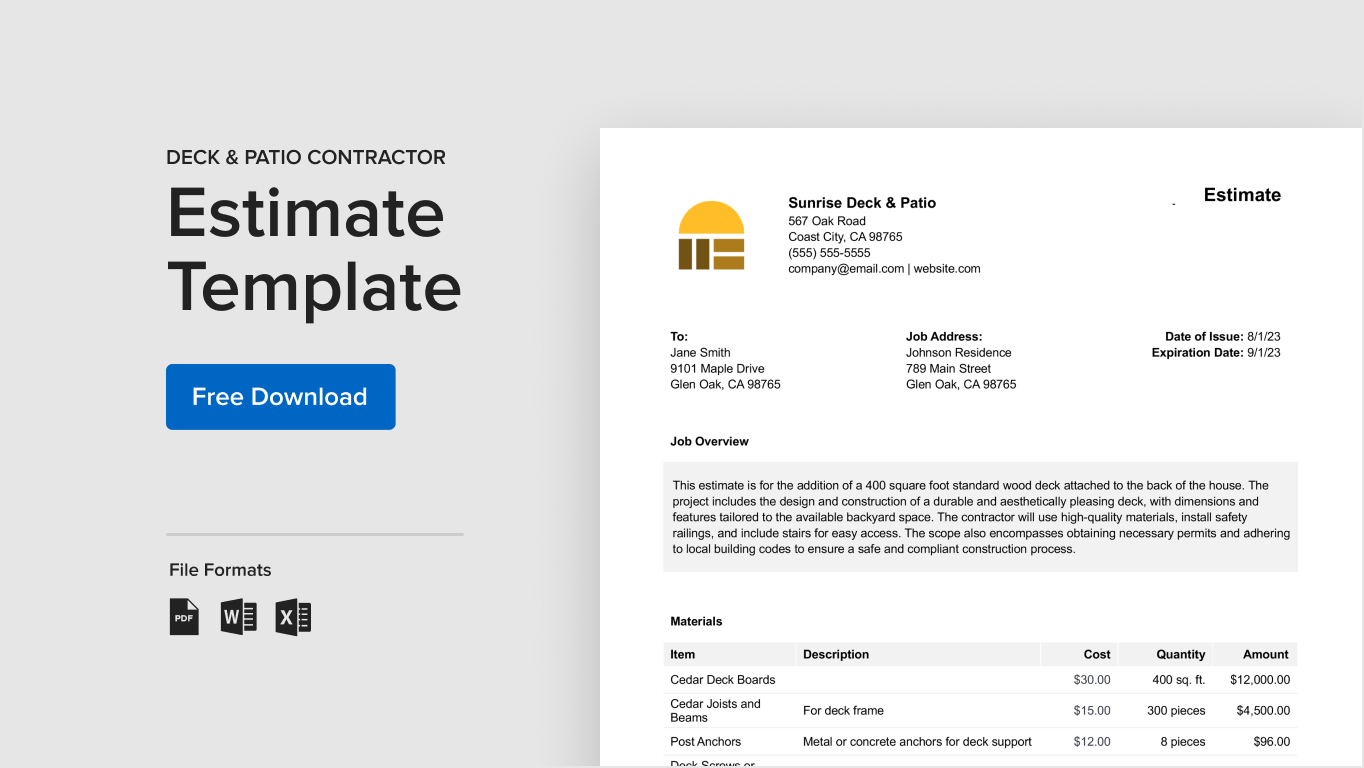The width and height of the screenshot is (1364, 768).
Task: Select the Excel file format icon
Action: (294, 616)
